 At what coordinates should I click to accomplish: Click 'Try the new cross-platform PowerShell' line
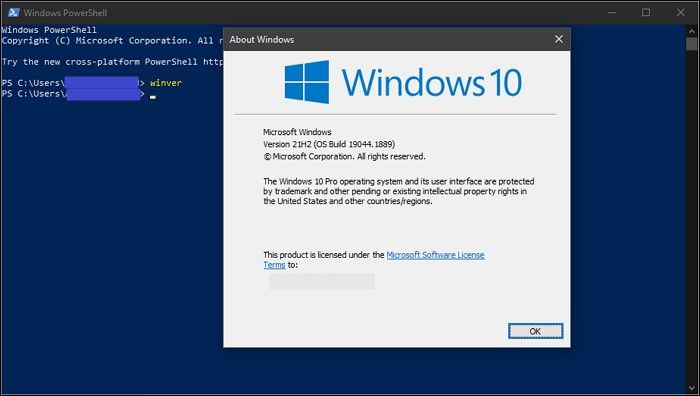point(112,62)
